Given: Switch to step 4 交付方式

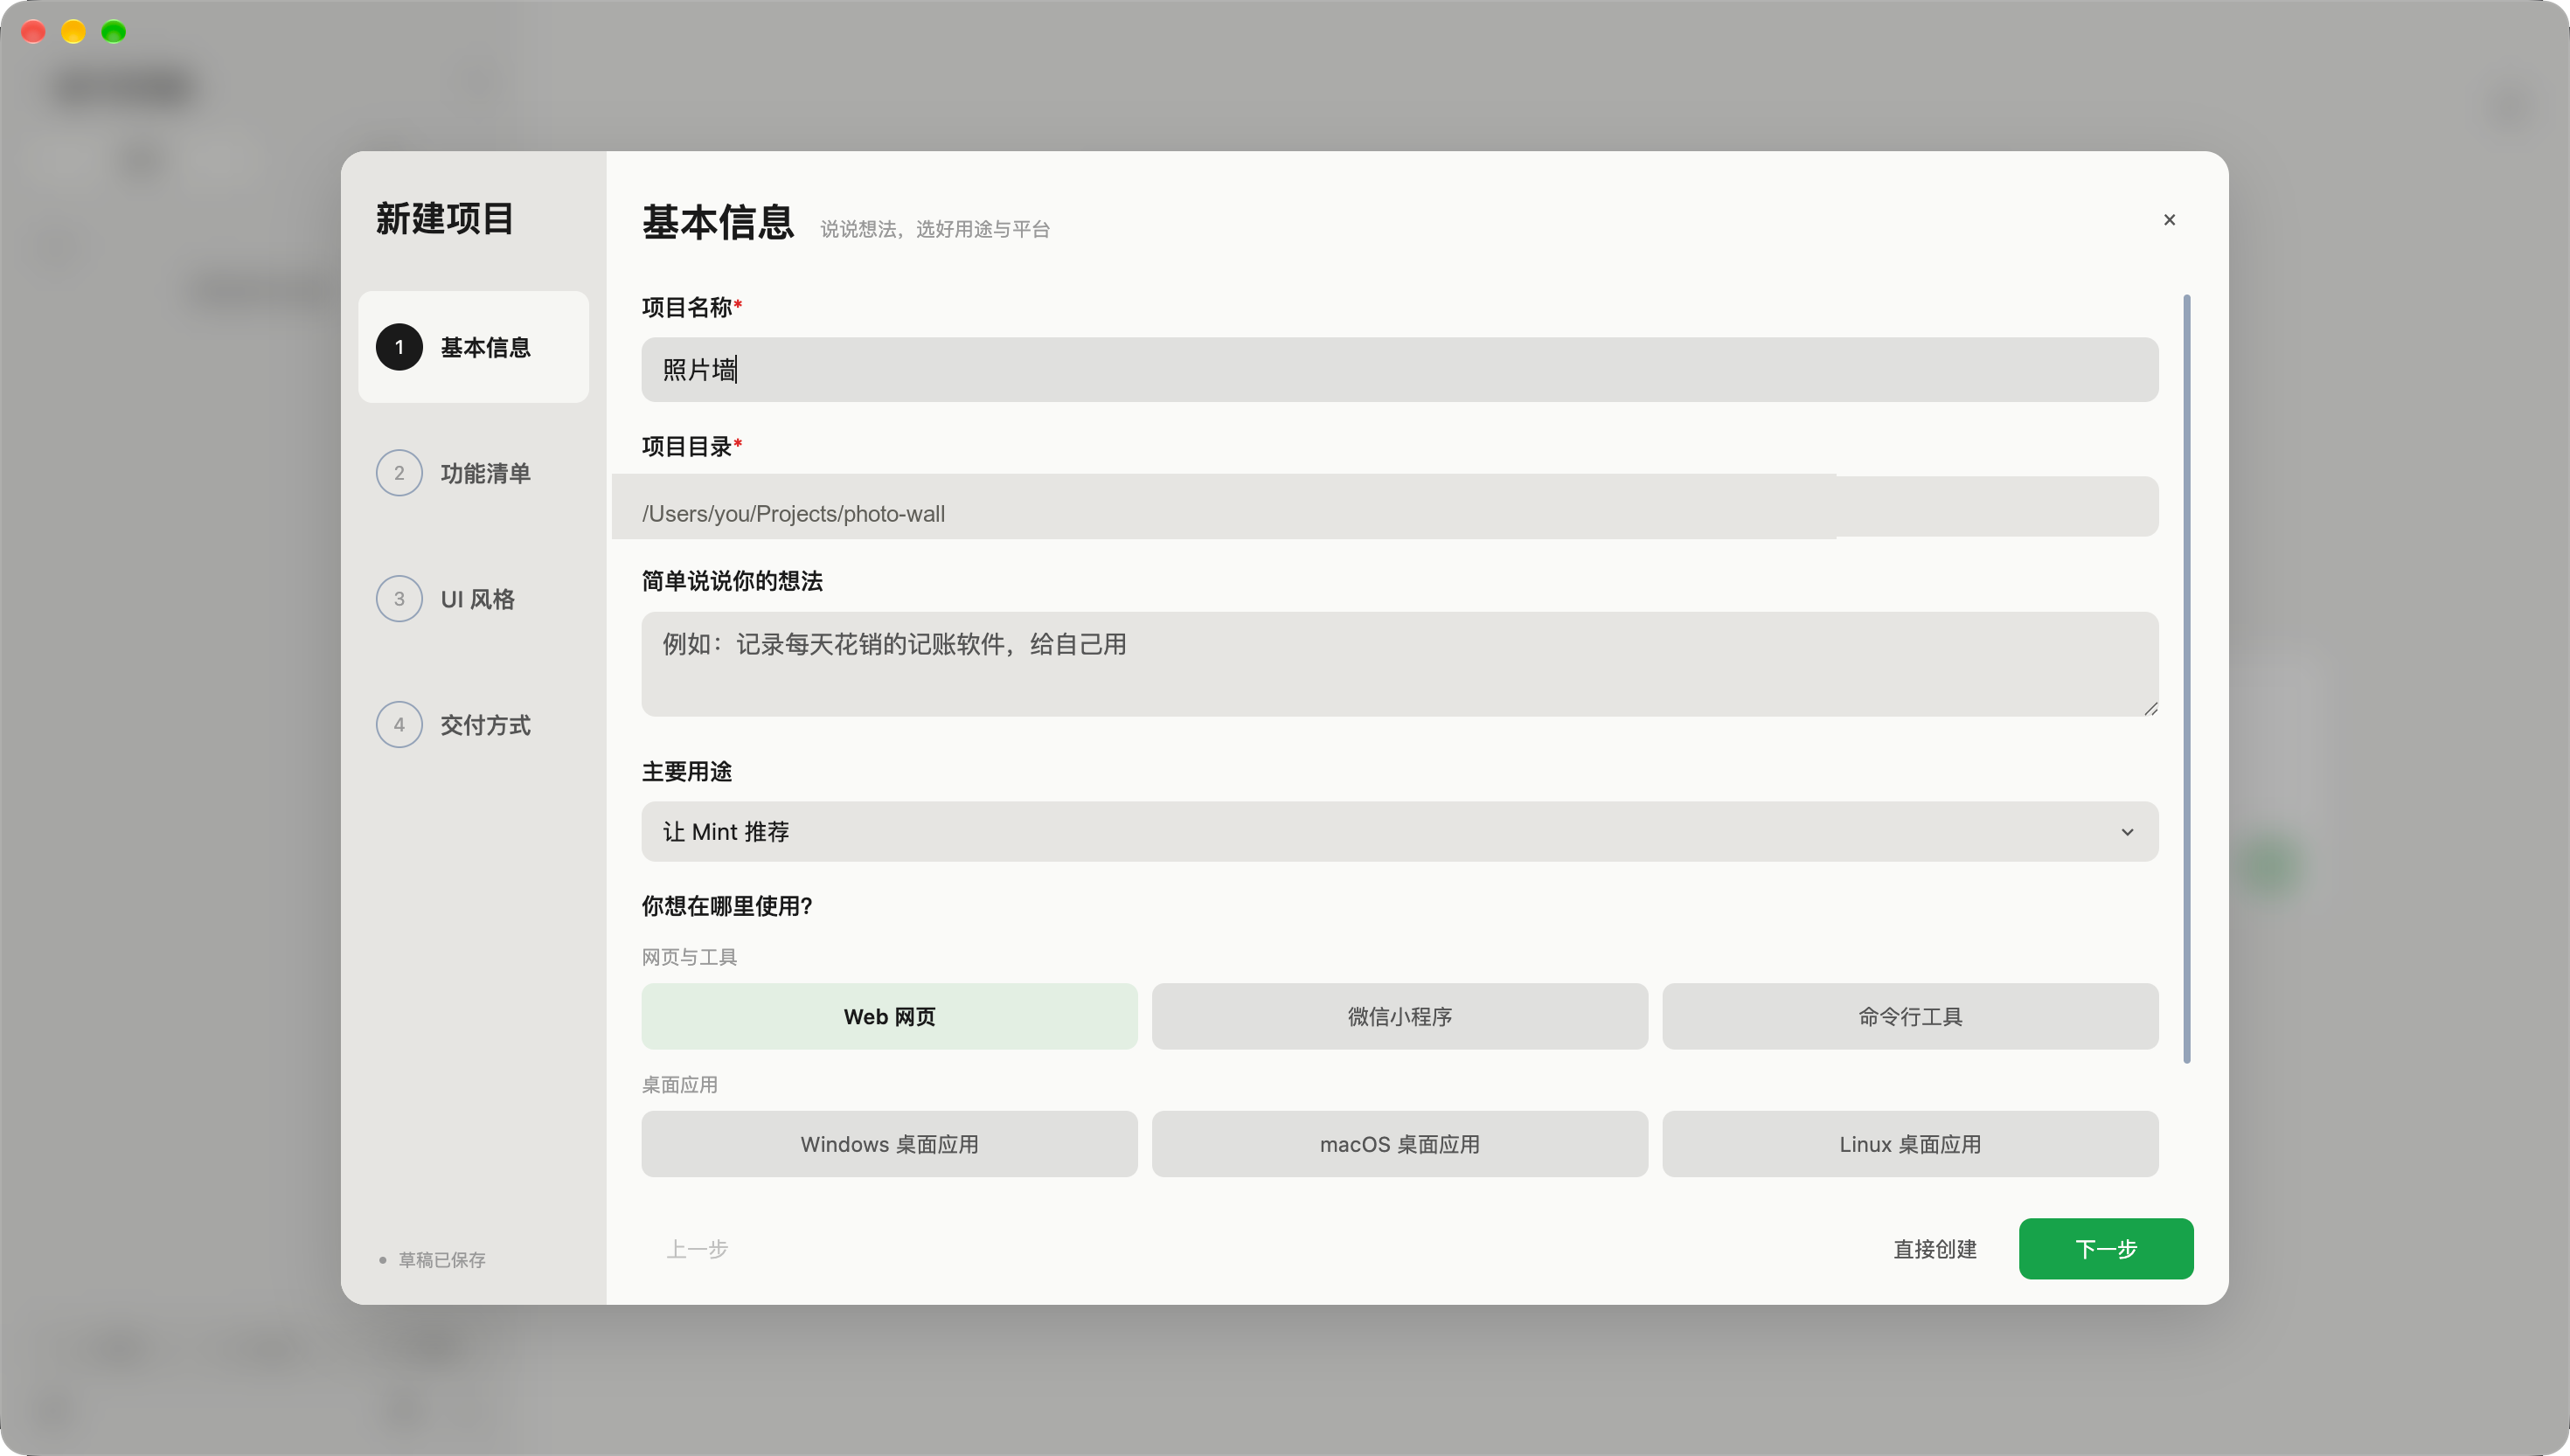Looking at the screenshot, I should tap(473, 725).
